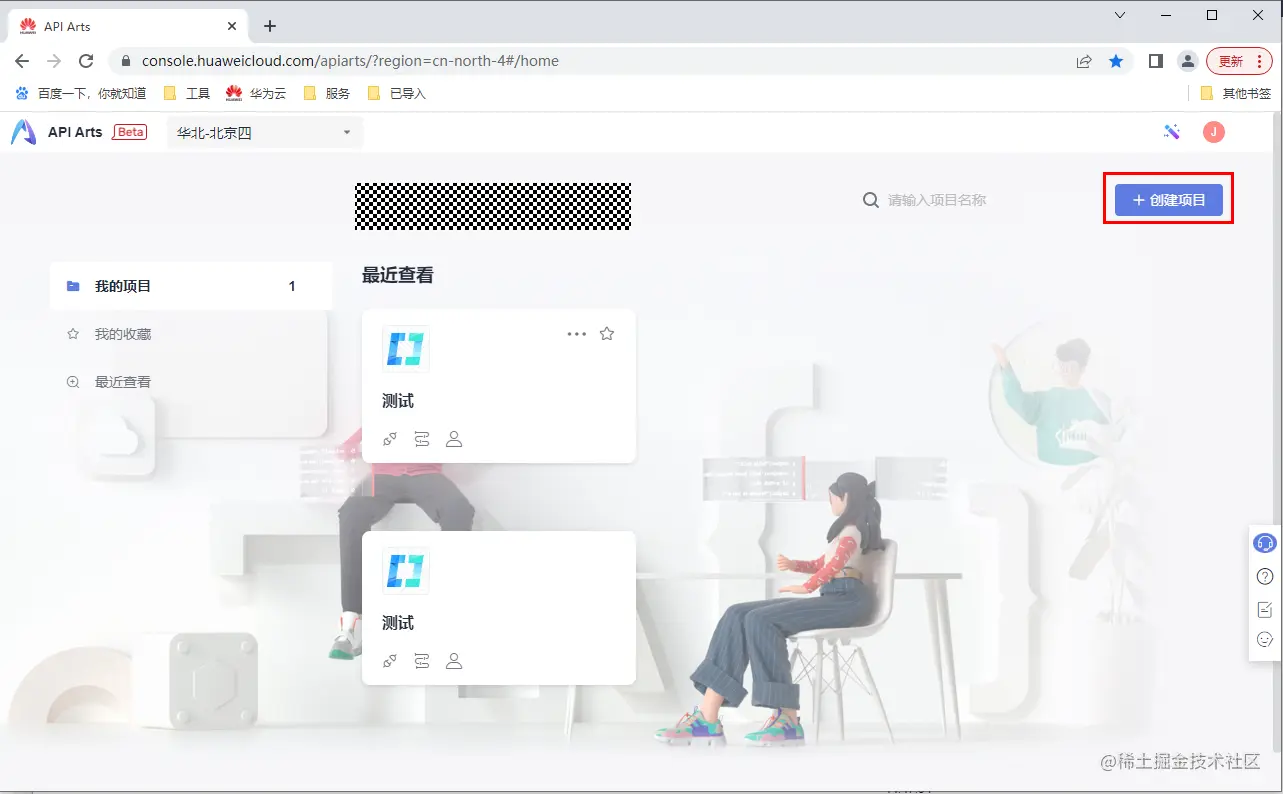Click the Beta badge next to API Arts
The image size is (1283, 794).
pyautogui.click(x=130, y=132)
